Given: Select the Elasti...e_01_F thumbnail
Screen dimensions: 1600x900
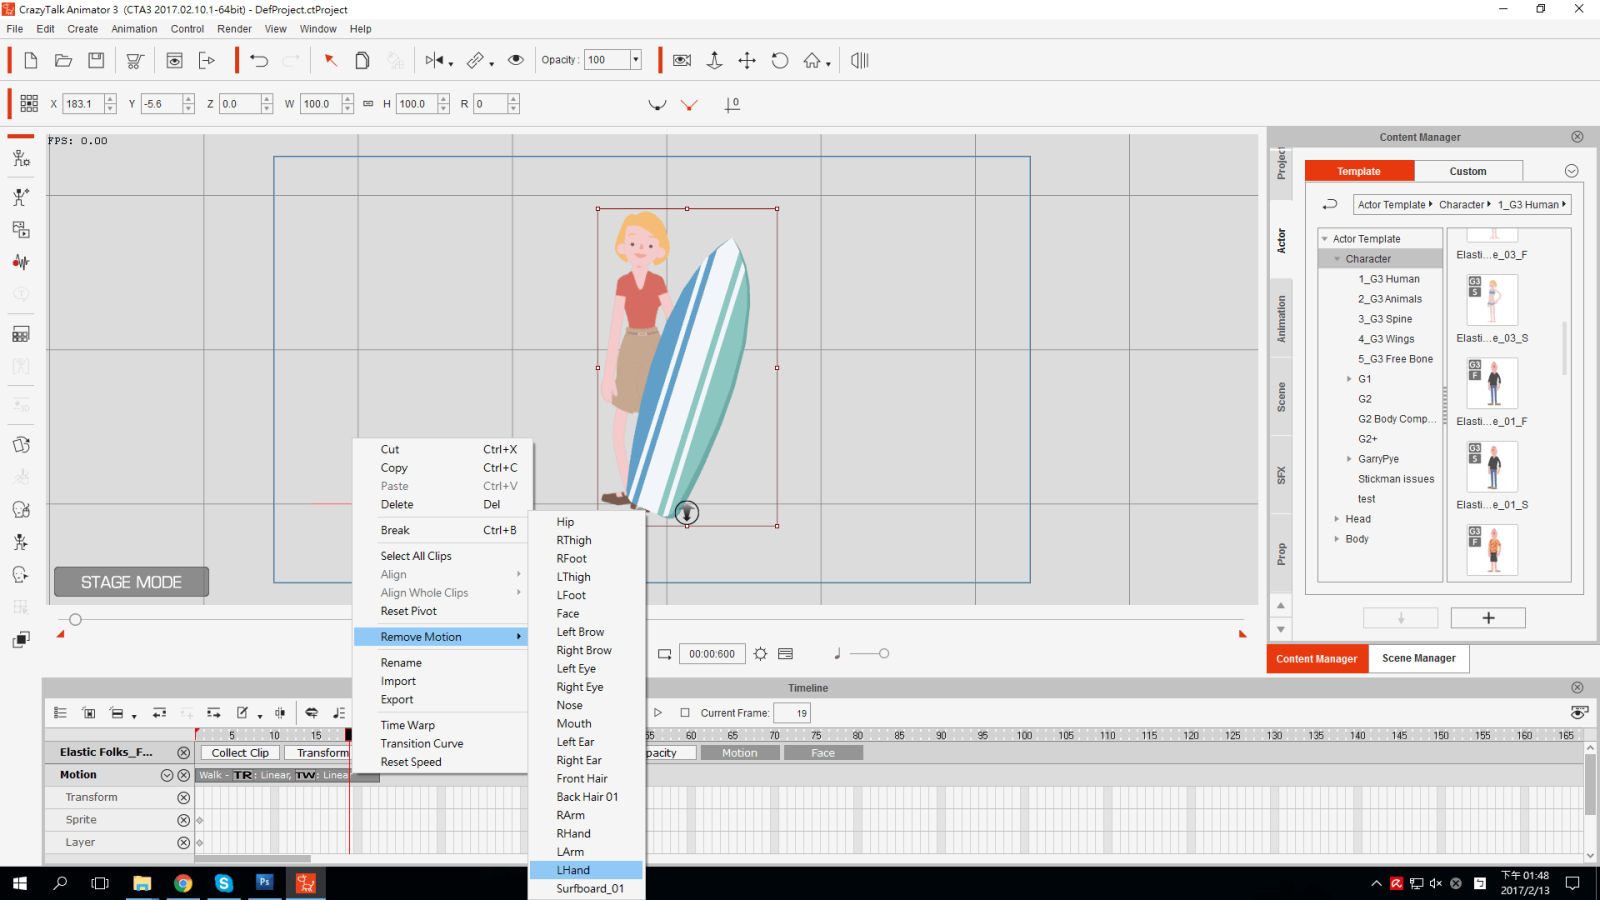Looking at the screenshot, I should 1492,383.
